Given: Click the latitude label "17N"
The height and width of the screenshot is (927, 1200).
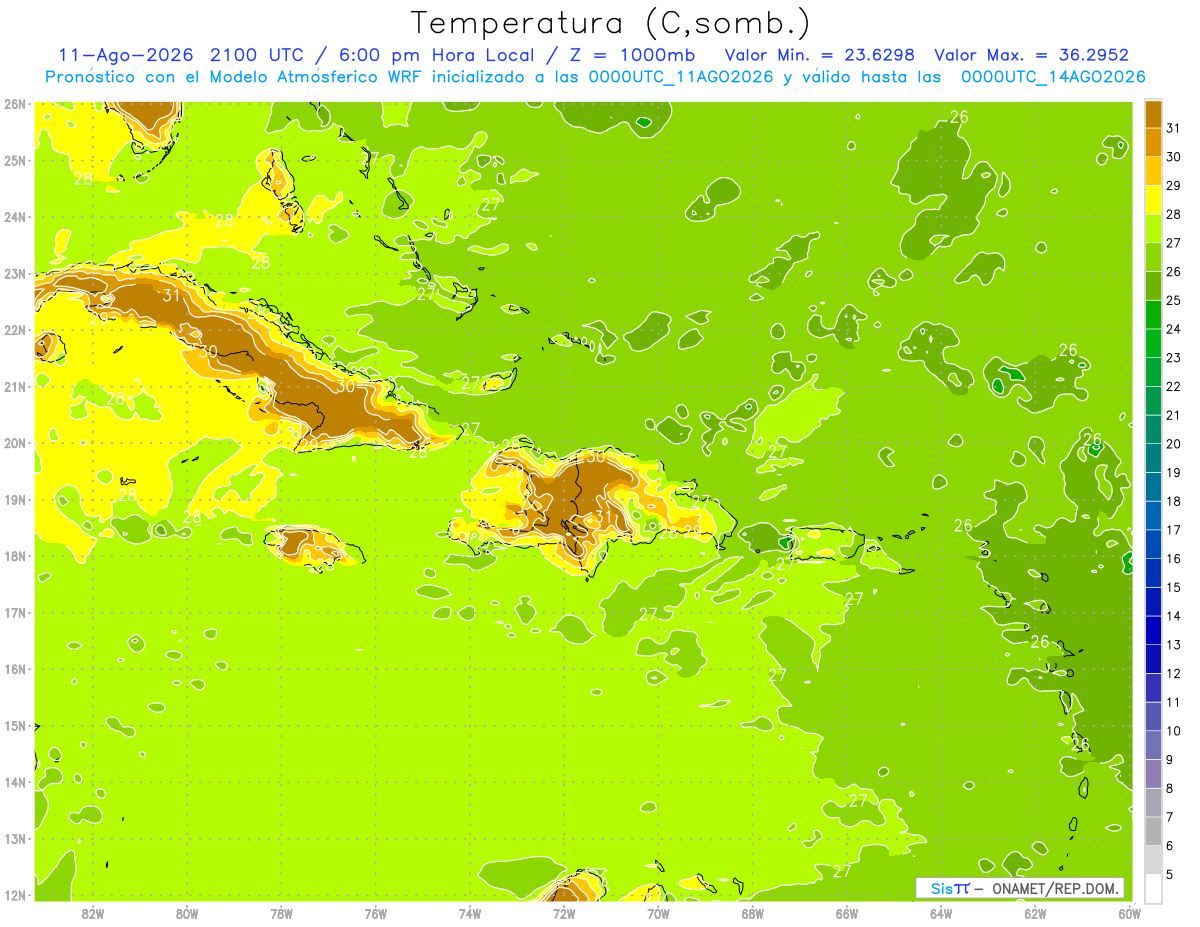Looking at the screenshot, I should coord(15,613).
